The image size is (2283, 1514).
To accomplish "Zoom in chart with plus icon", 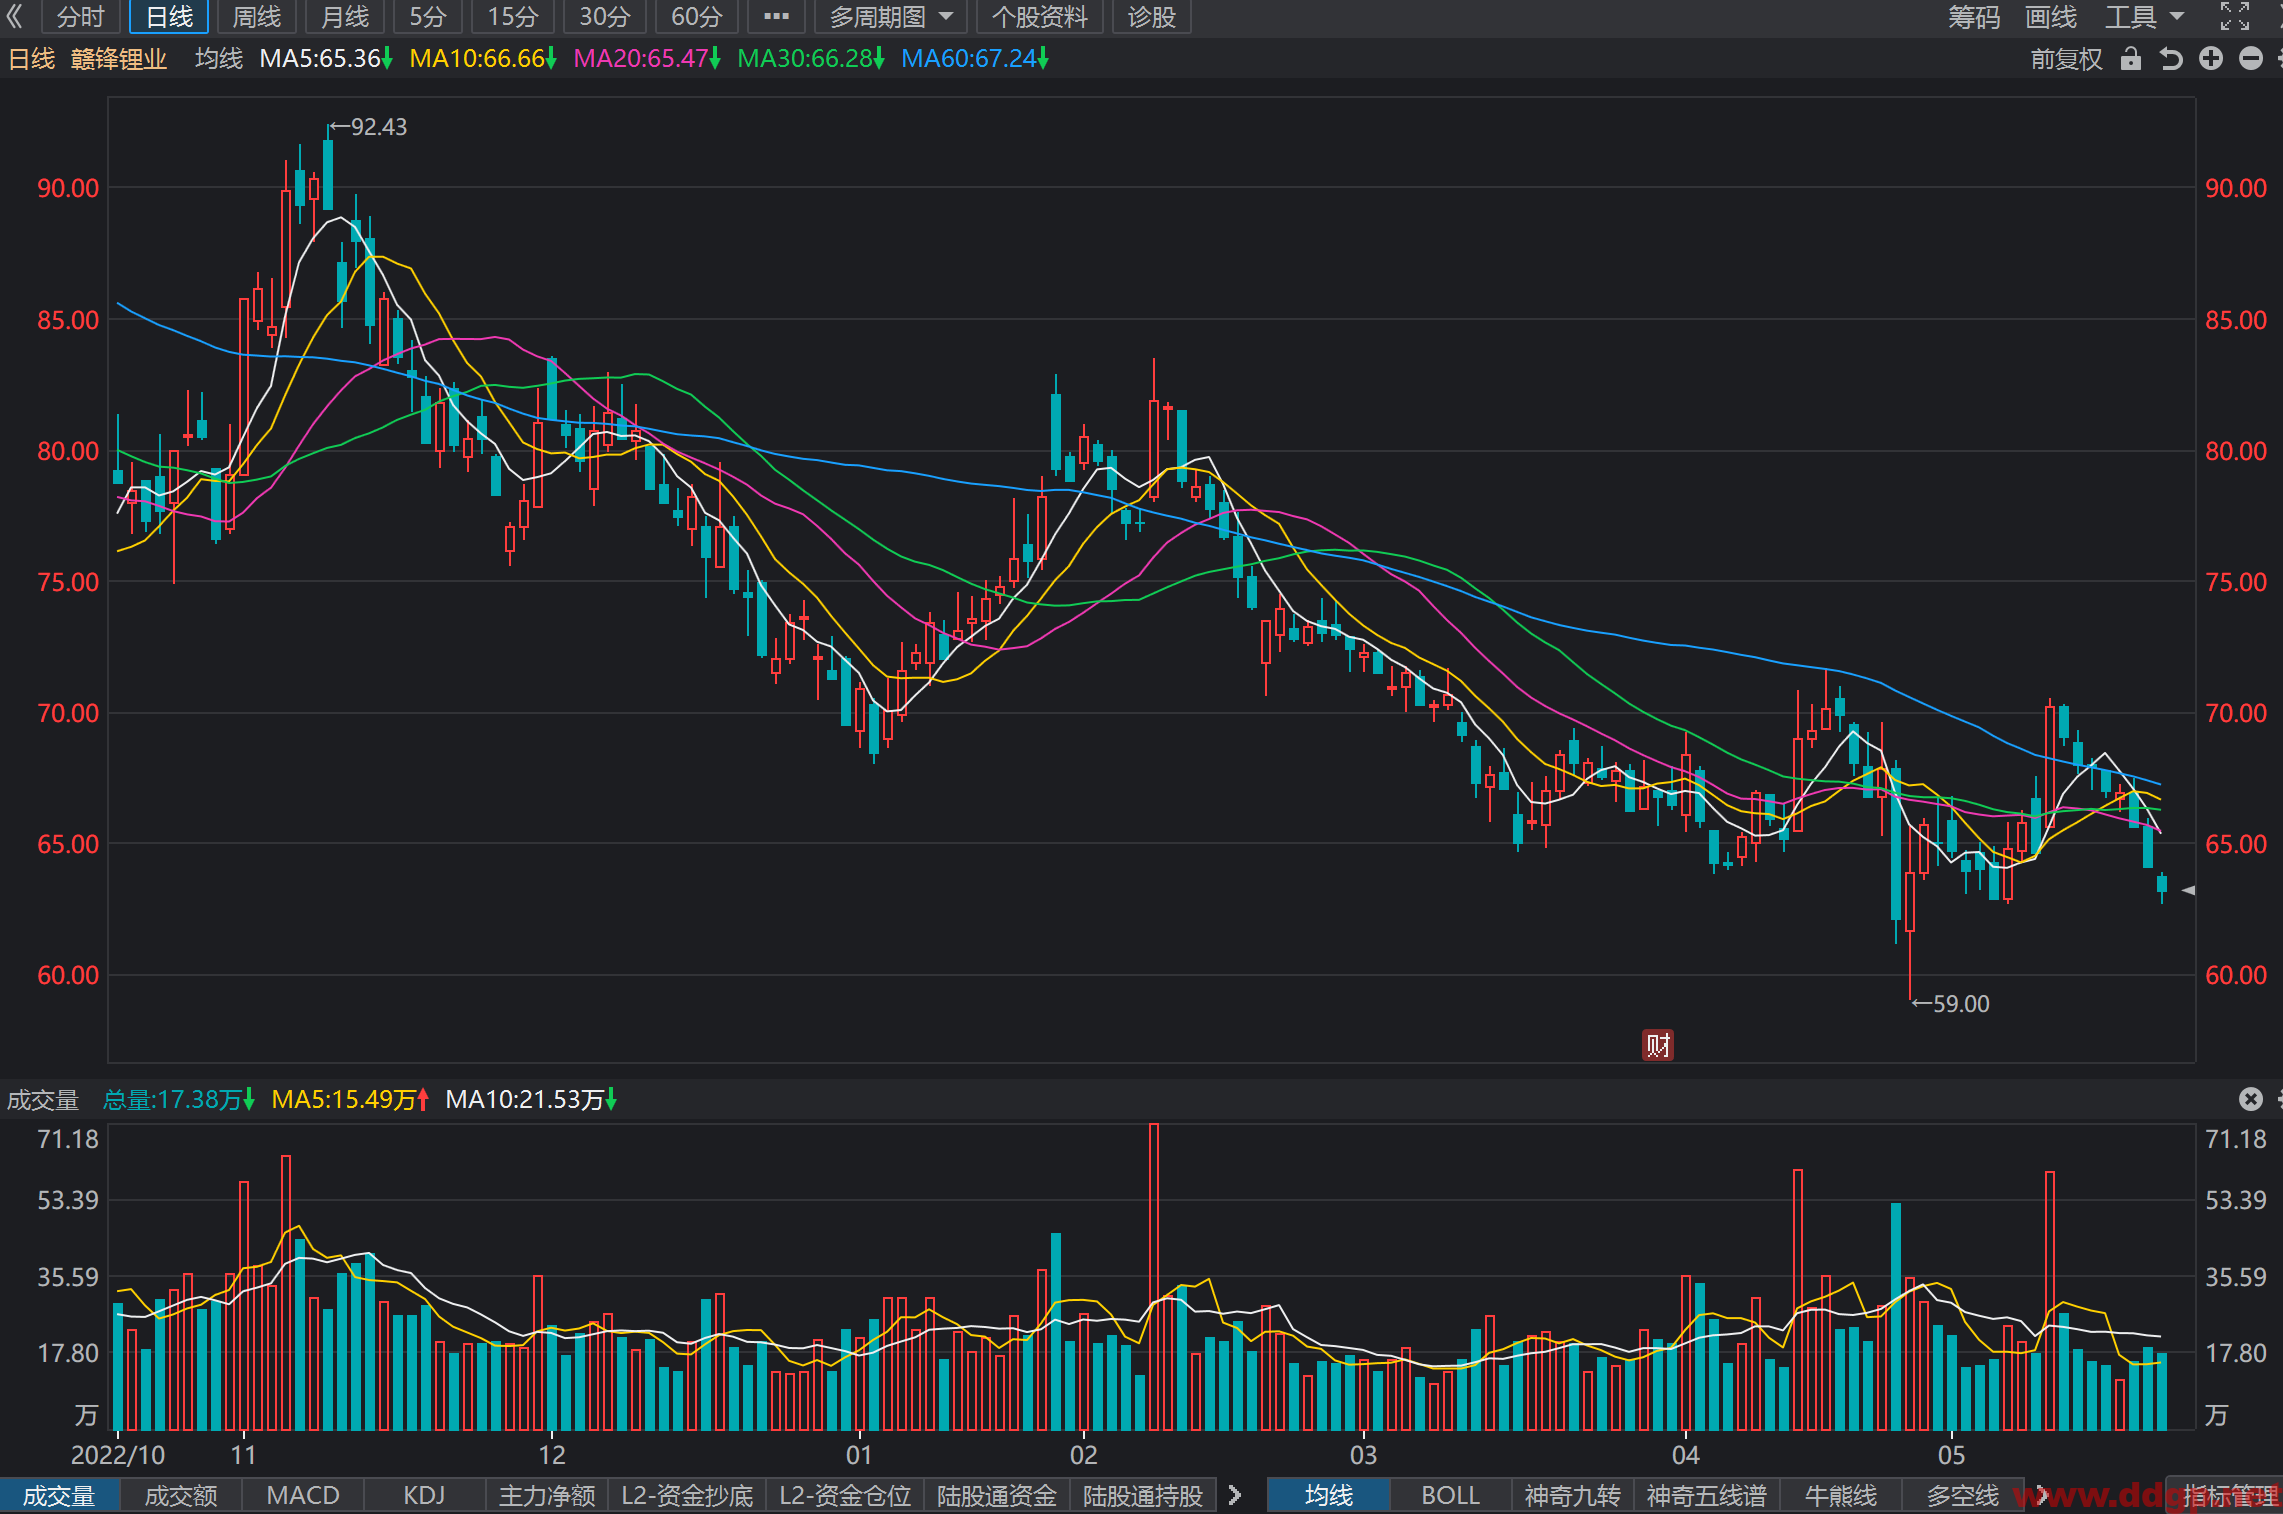I will pyautogui.click(x=2211, y=59).
